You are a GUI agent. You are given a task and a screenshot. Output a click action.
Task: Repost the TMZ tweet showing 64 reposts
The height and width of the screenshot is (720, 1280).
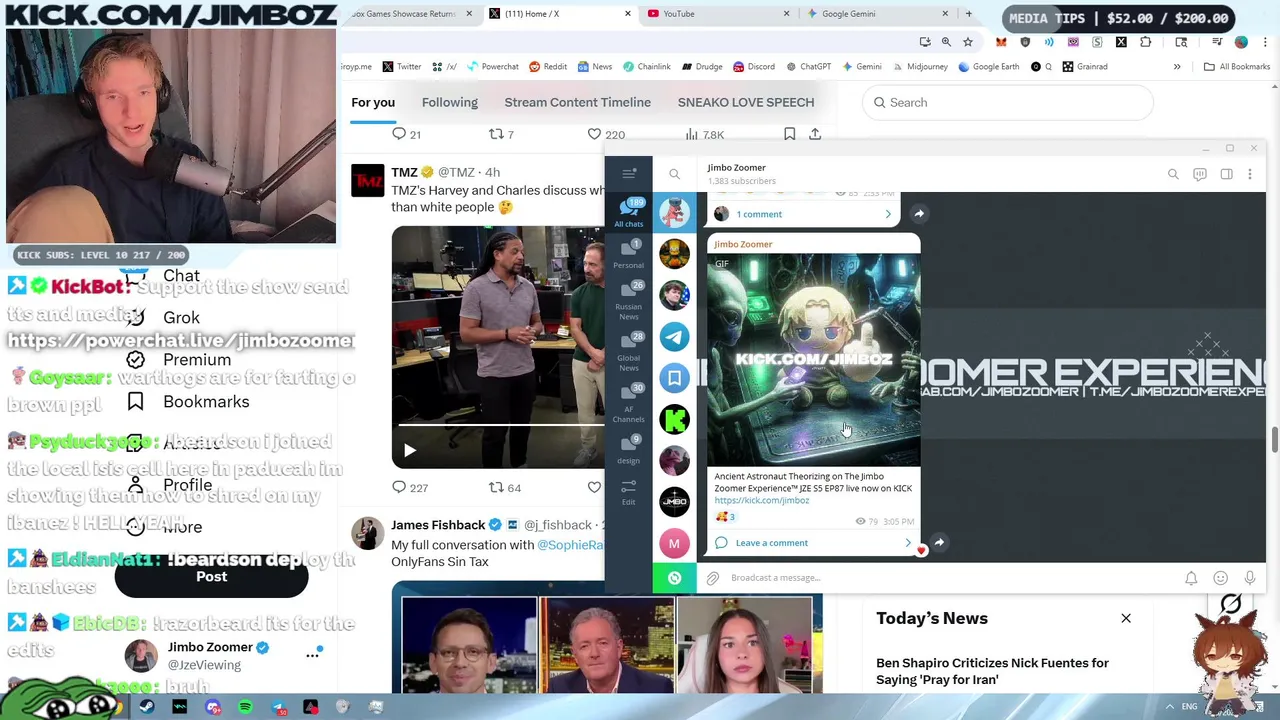[504, 487]
